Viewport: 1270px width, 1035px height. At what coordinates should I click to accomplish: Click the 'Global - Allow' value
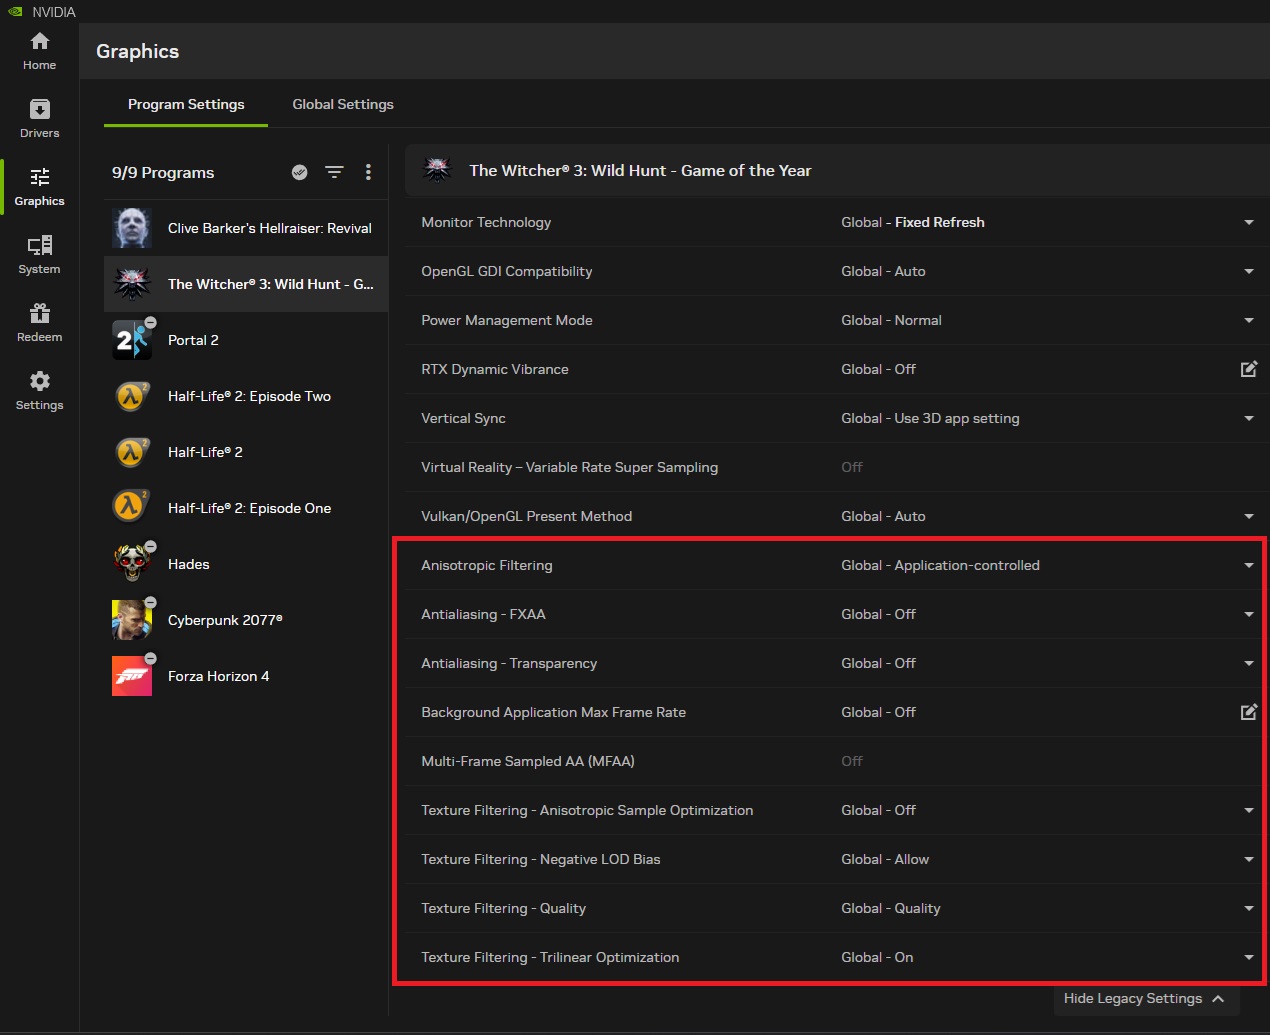(x=885, y=859)
